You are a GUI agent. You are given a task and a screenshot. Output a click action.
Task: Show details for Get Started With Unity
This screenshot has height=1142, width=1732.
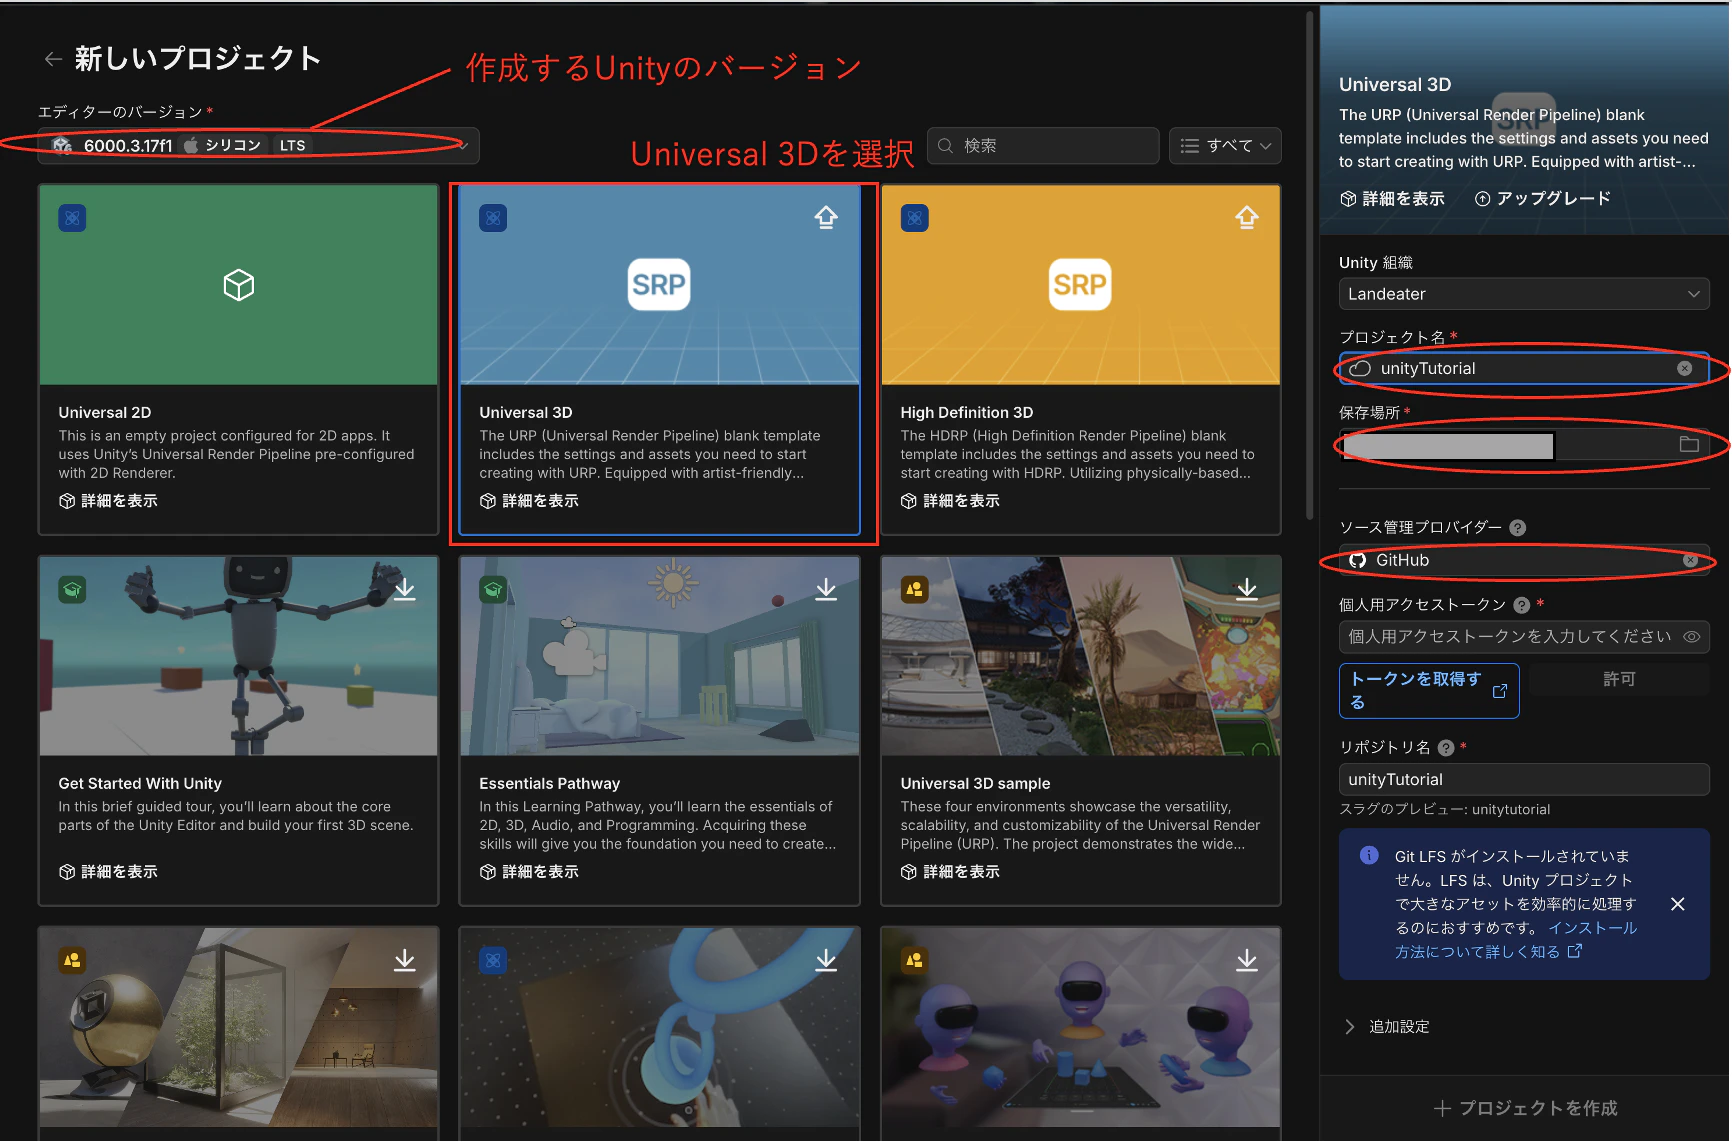coord(108,872)
